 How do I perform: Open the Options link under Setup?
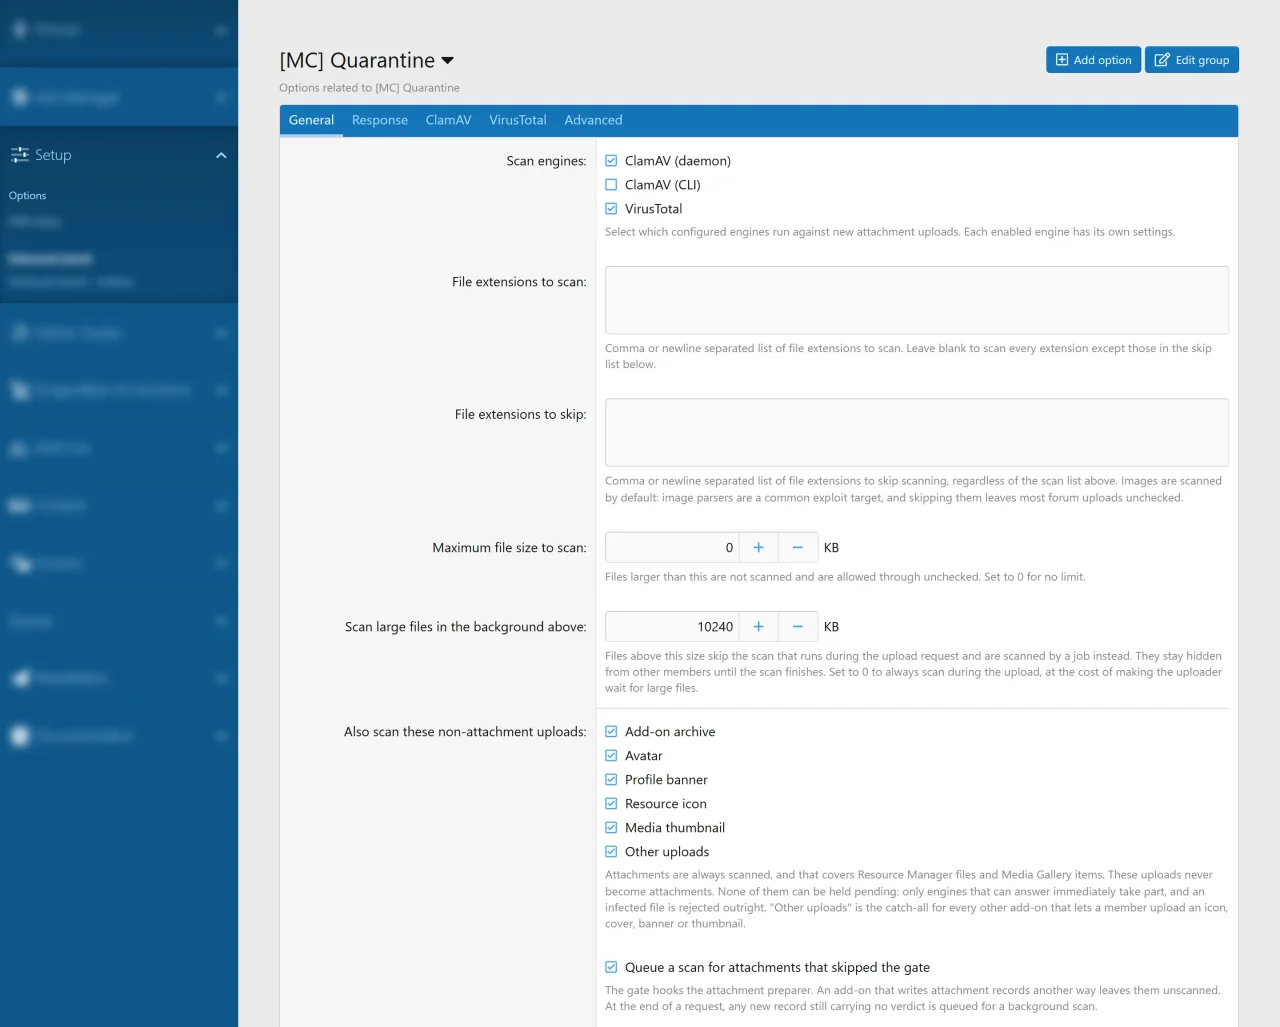[x=28, y=196]
